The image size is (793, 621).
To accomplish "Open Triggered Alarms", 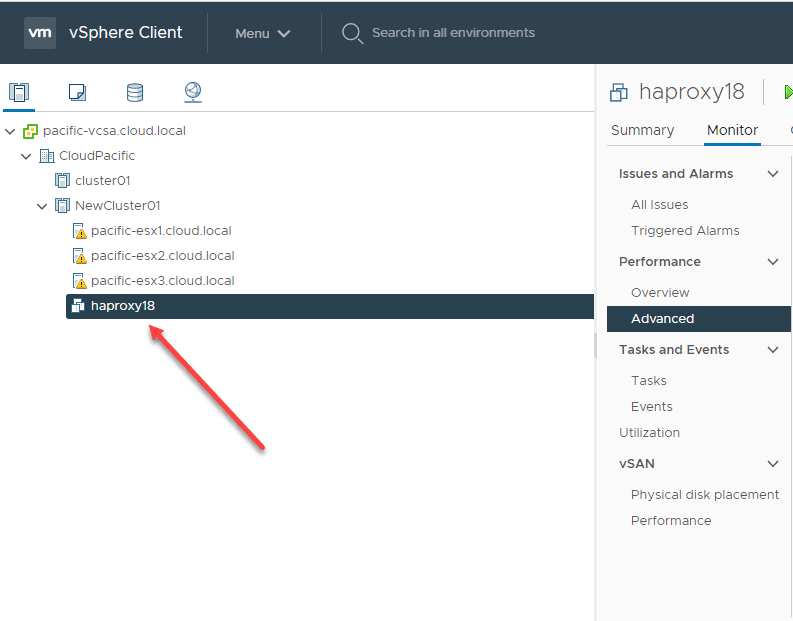I will tap(685, 231).
